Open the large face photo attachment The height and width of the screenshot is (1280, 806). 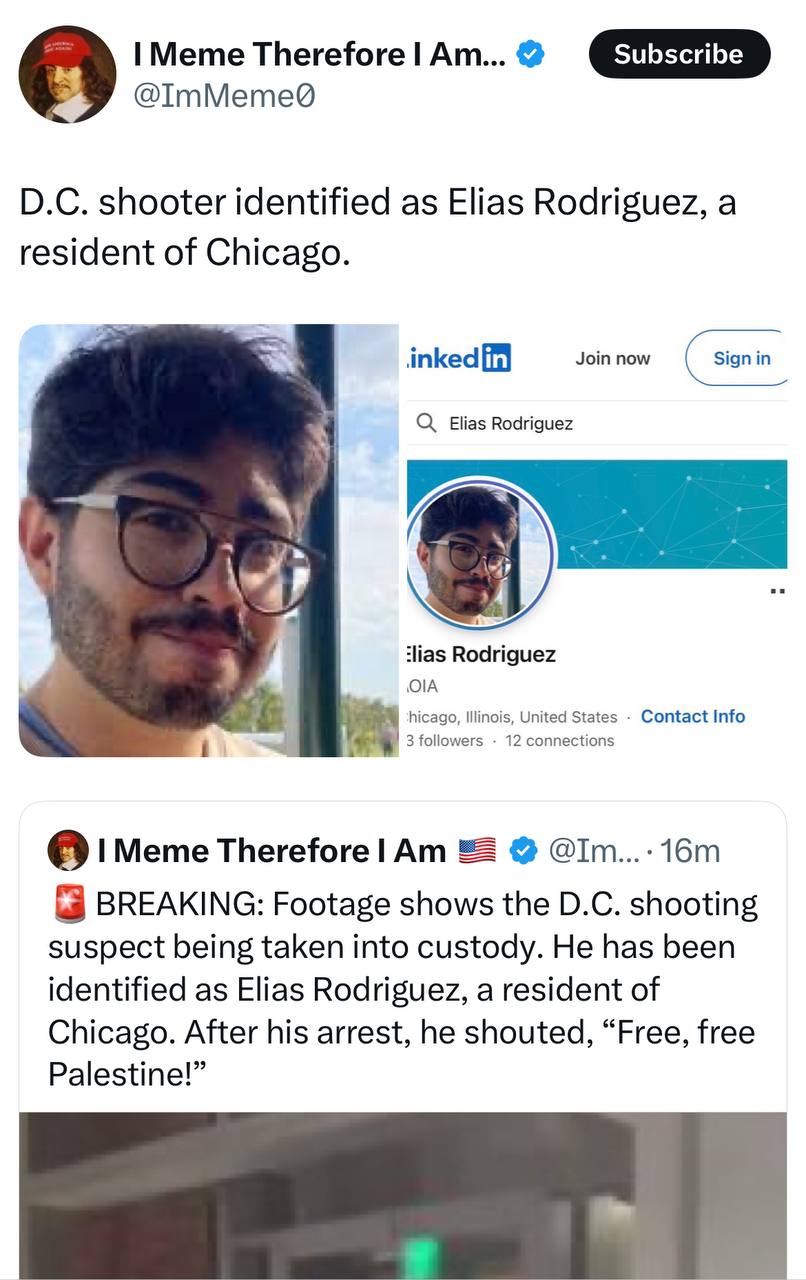click(x=208, y=540)
